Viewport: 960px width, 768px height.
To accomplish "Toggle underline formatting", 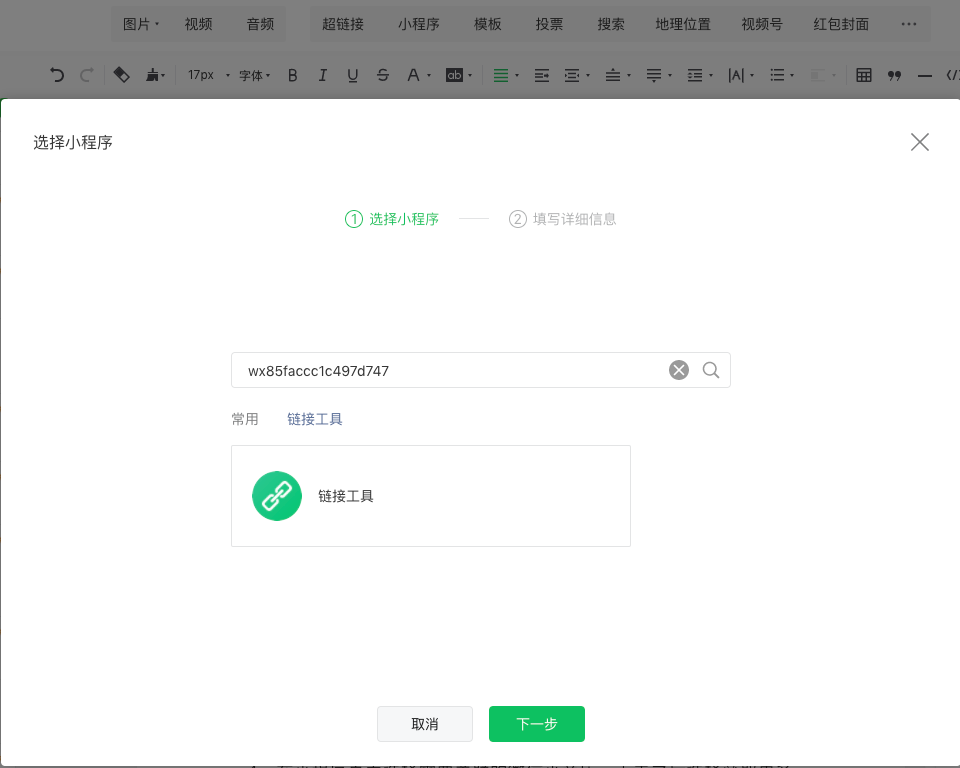I will (x=353, y=75).
